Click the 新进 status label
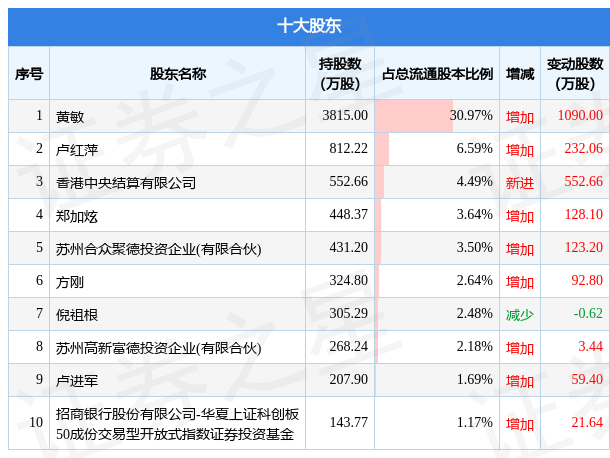This screenshot has height=458, width=610. coord(519,182)
